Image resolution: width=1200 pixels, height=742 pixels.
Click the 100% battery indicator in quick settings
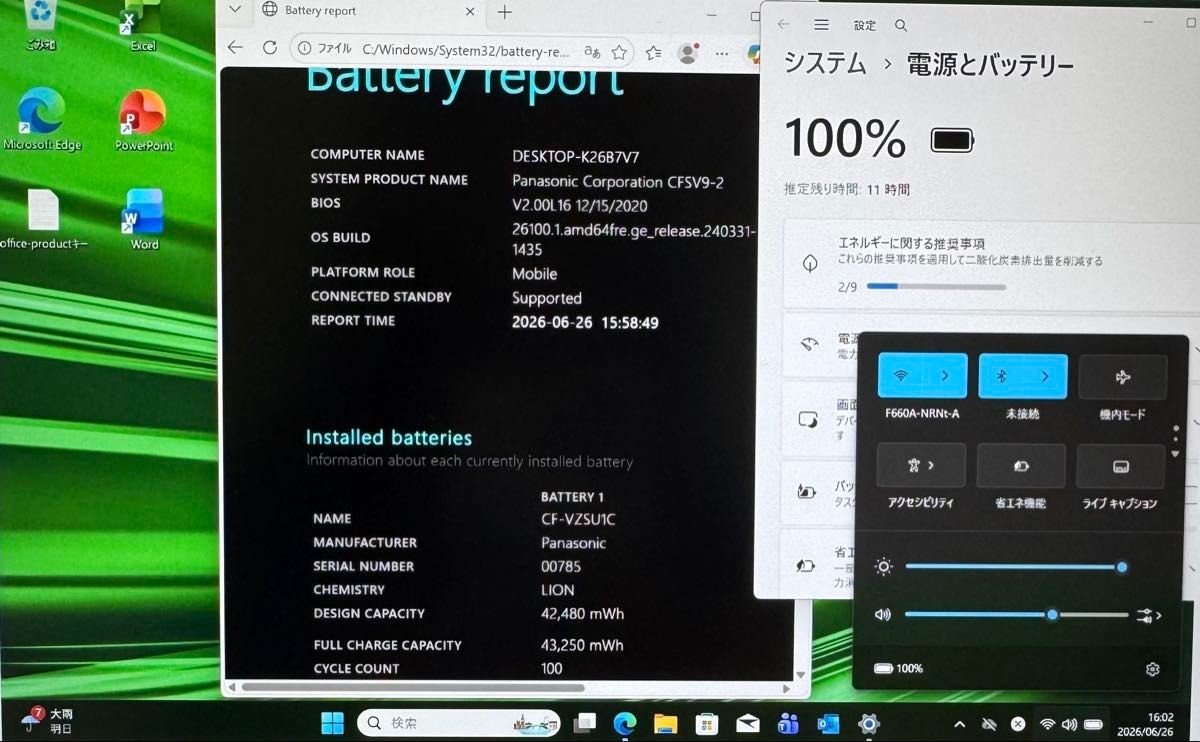point(898,669)
